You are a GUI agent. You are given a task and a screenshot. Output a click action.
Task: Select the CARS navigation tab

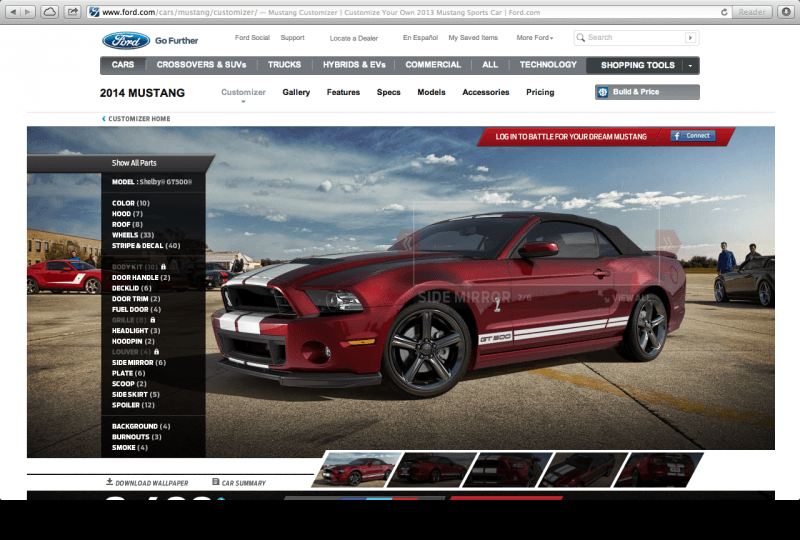123,65
